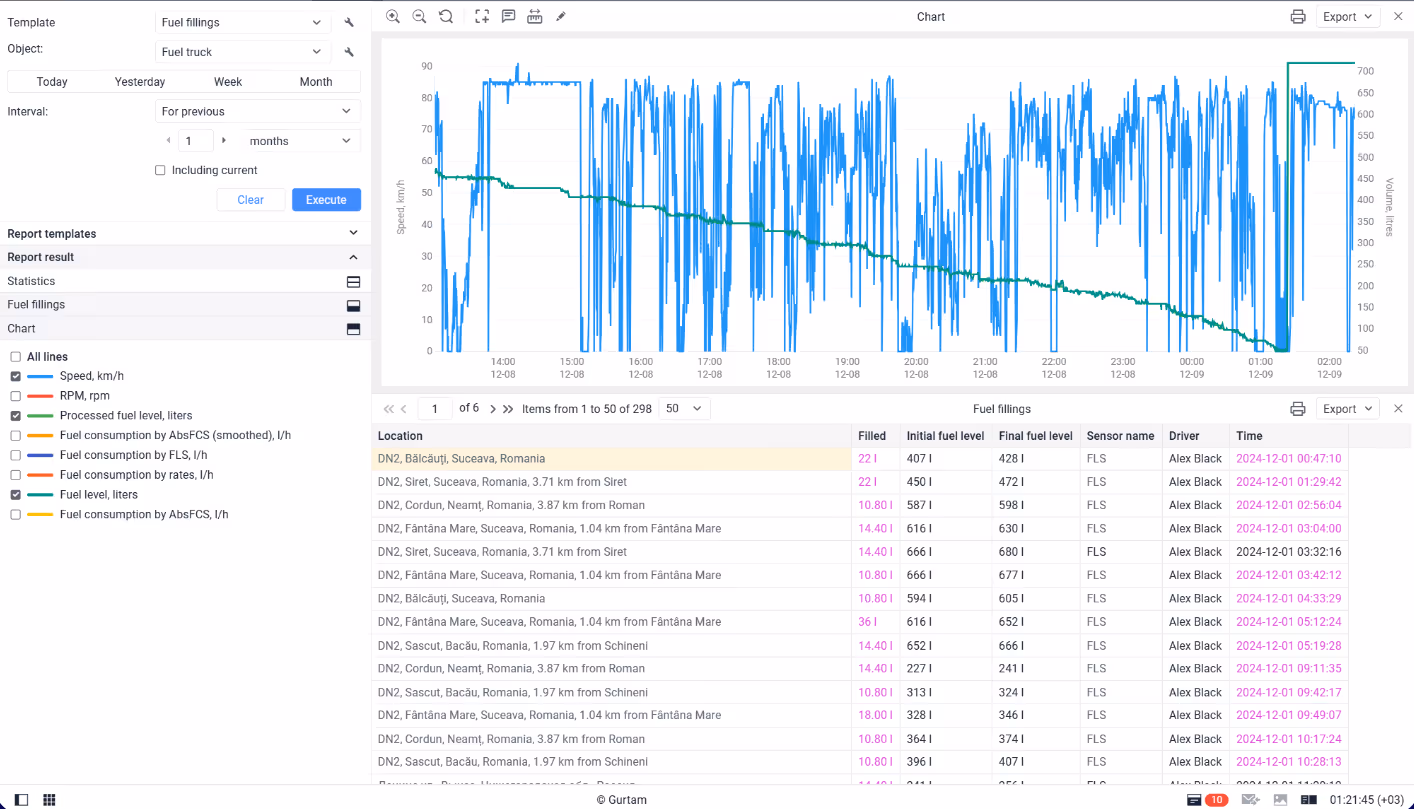
Task: Toggle the sidebar panel from bottom bar
Action: pos(21,800)
